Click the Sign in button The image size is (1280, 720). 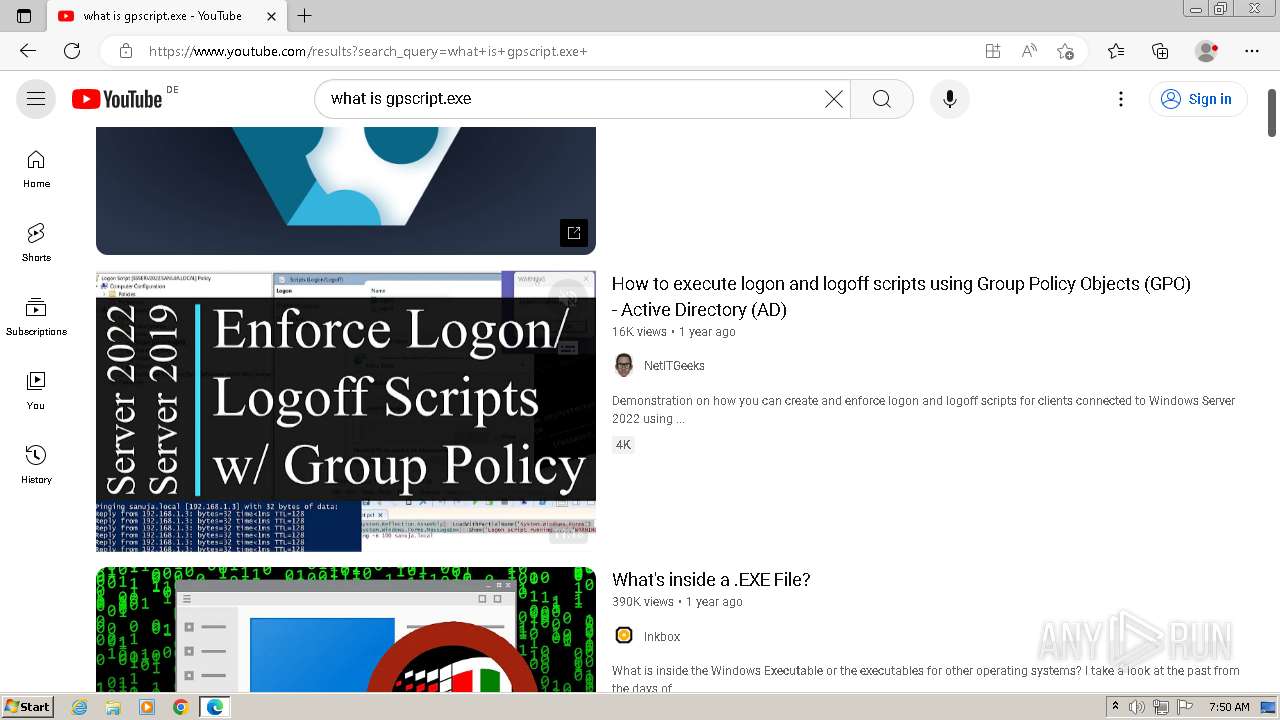(x=1197, y=99)
